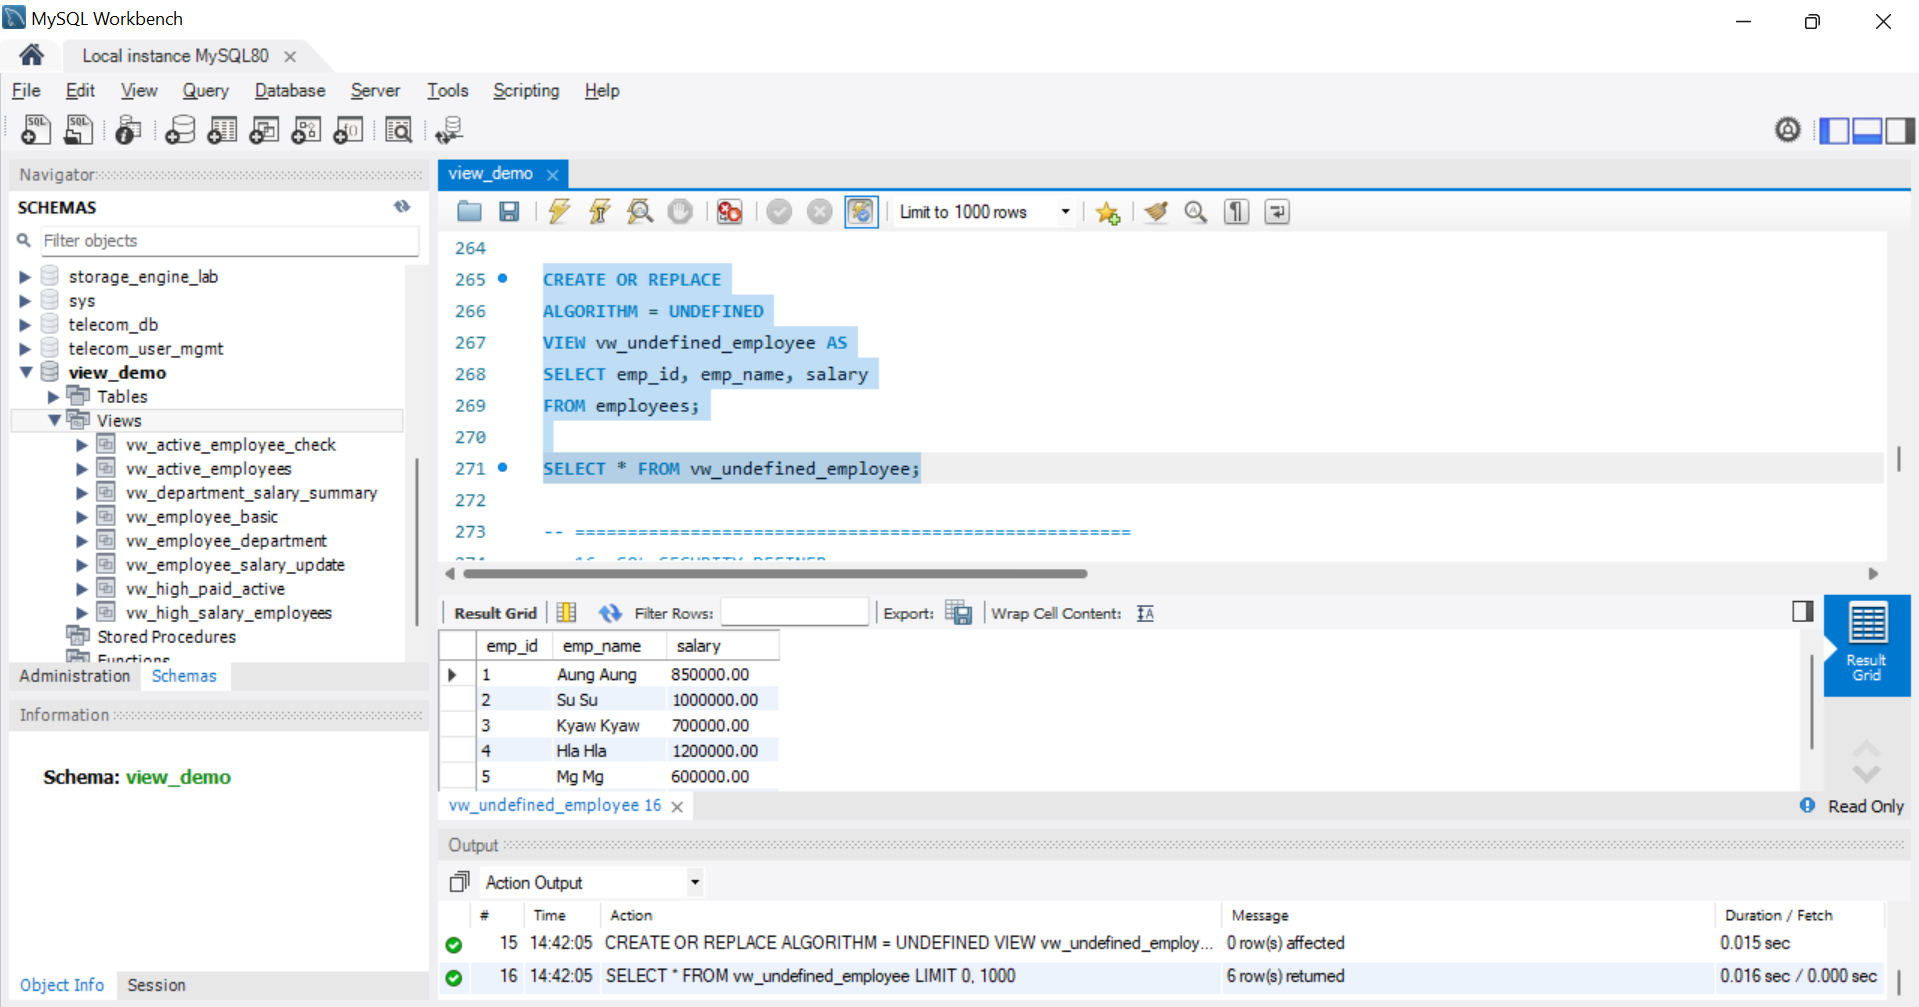
Task: Click Result Grid side panel button
Action: (x=1866, y=645)
